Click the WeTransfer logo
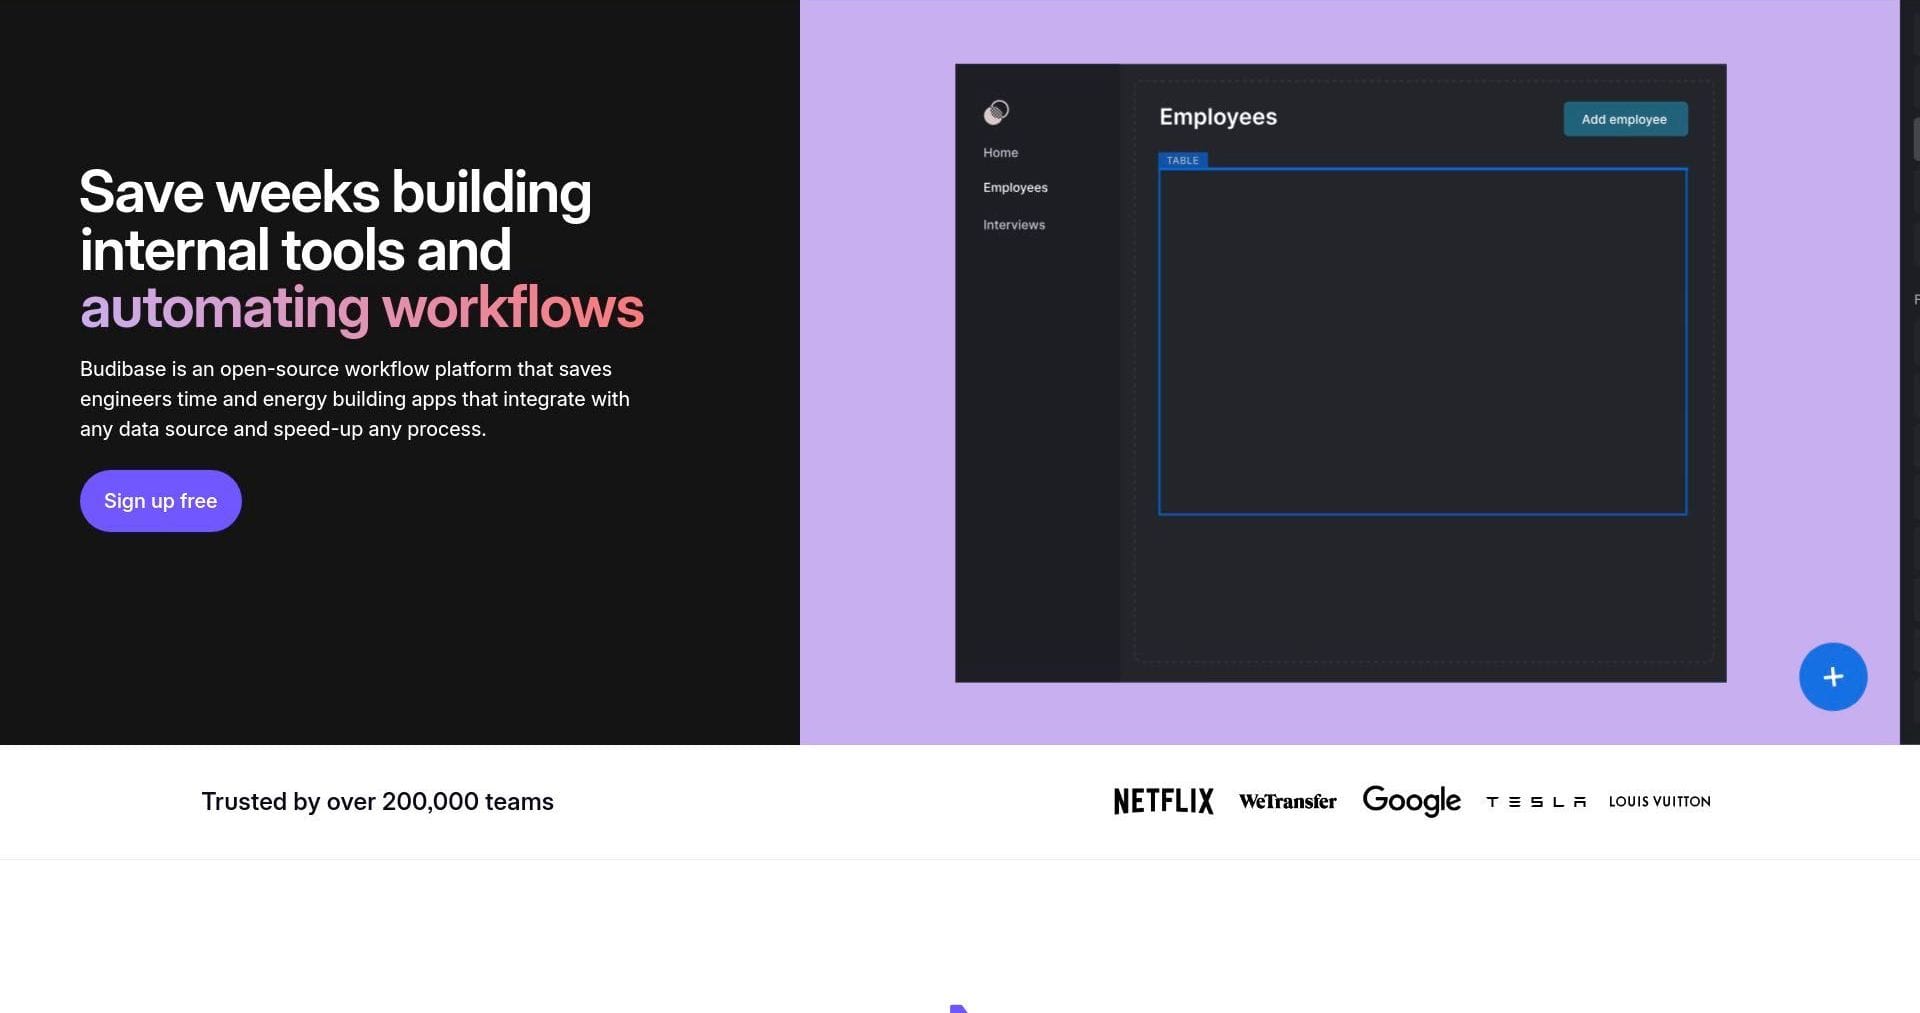Image resolution: width=1920 pixels, height=1013 pixels. click(x=1287, y=801)
